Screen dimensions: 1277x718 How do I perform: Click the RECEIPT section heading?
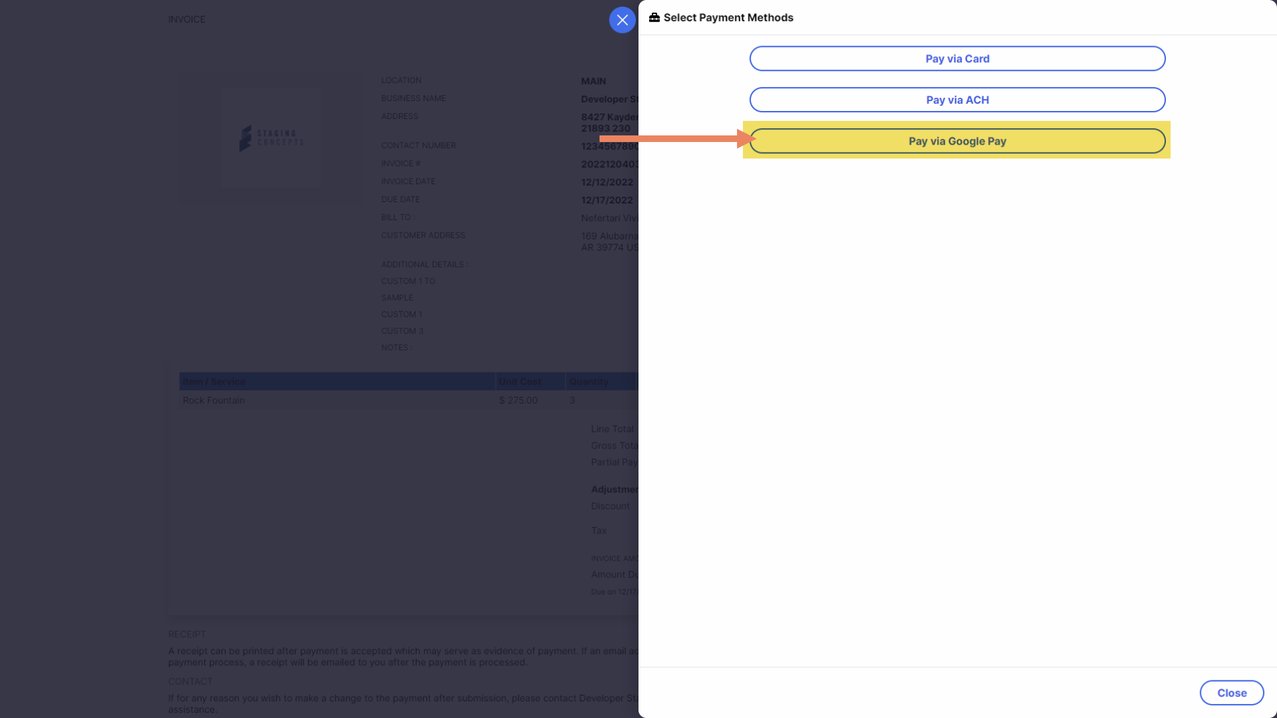(187, 634)
